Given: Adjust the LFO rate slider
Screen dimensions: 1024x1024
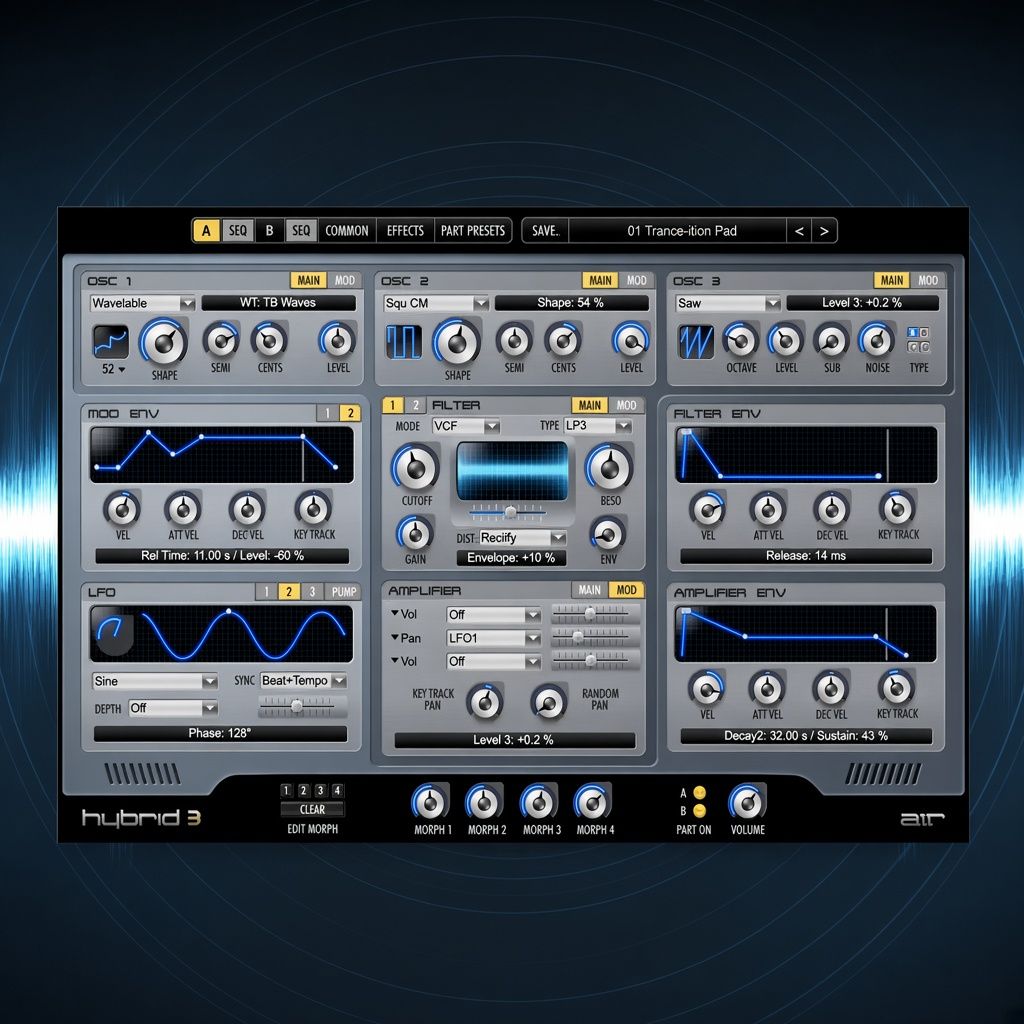Looking at the screenshot, I should [297, 706].
